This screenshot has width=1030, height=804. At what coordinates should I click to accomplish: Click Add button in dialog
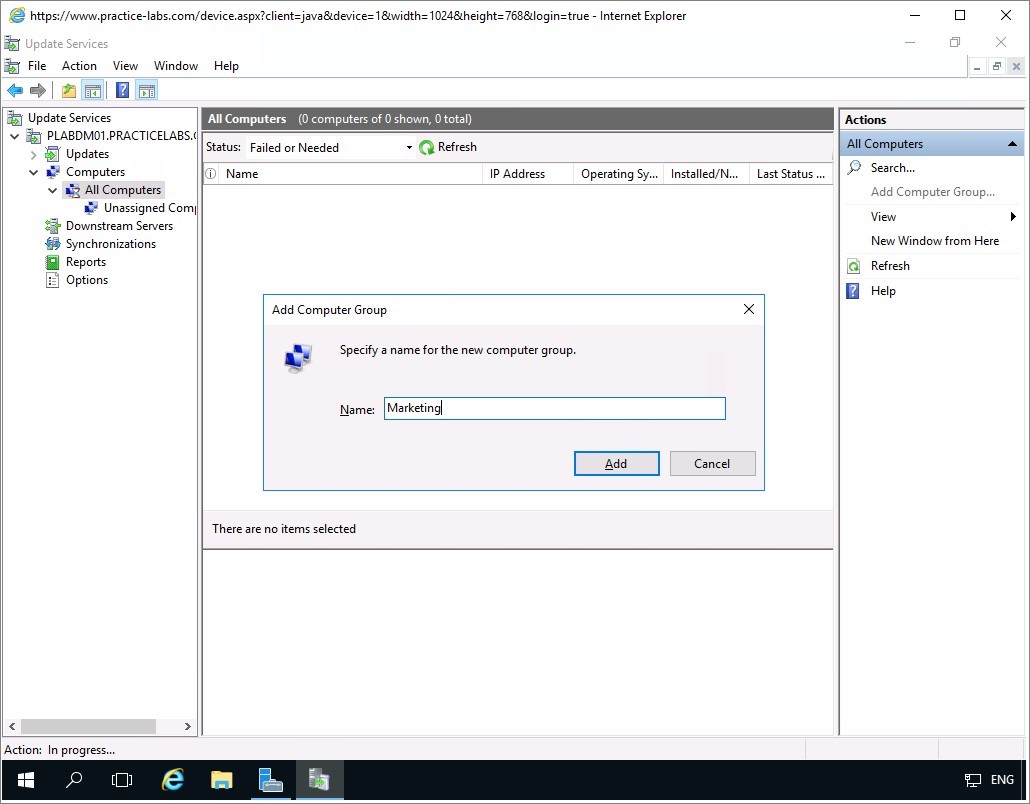pos(616,464)
